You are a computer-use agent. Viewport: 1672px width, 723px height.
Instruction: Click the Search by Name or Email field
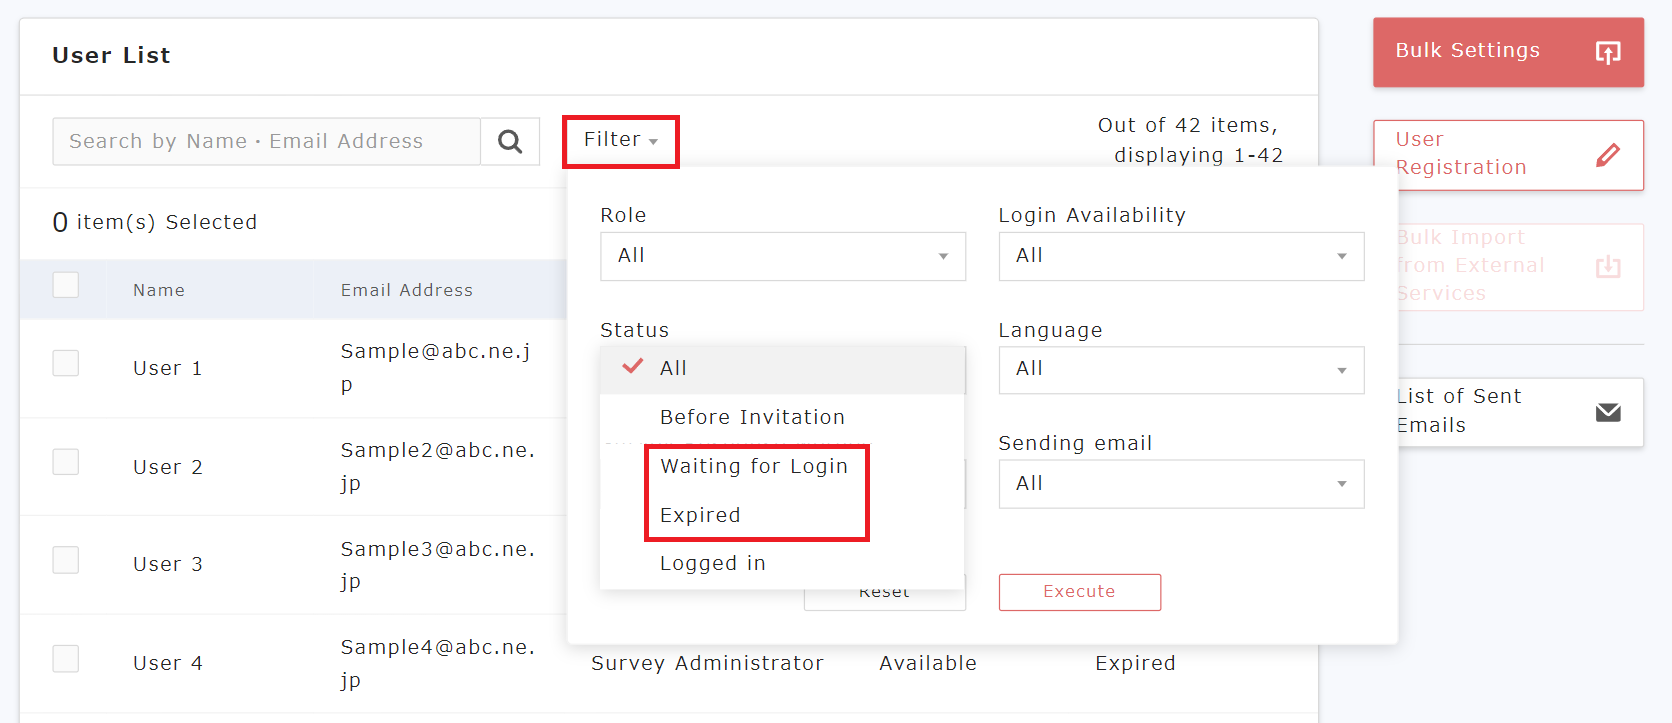(x=266, y=142)
